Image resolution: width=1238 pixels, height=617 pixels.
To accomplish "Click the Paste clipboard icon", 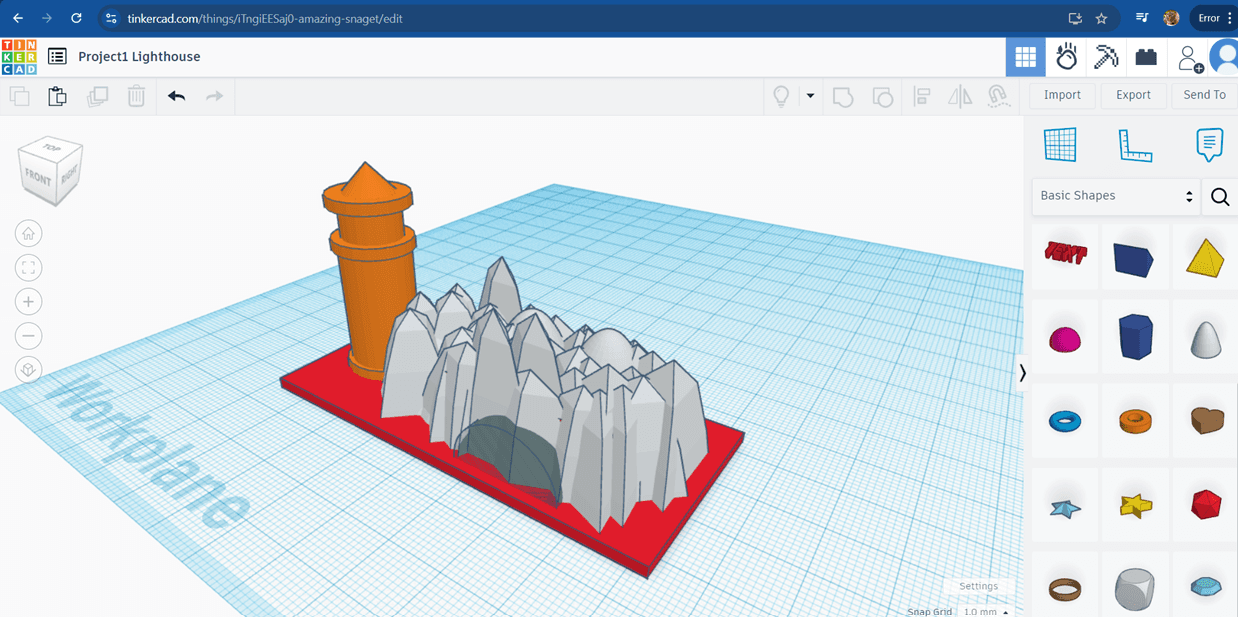I will tap(58, 96).
